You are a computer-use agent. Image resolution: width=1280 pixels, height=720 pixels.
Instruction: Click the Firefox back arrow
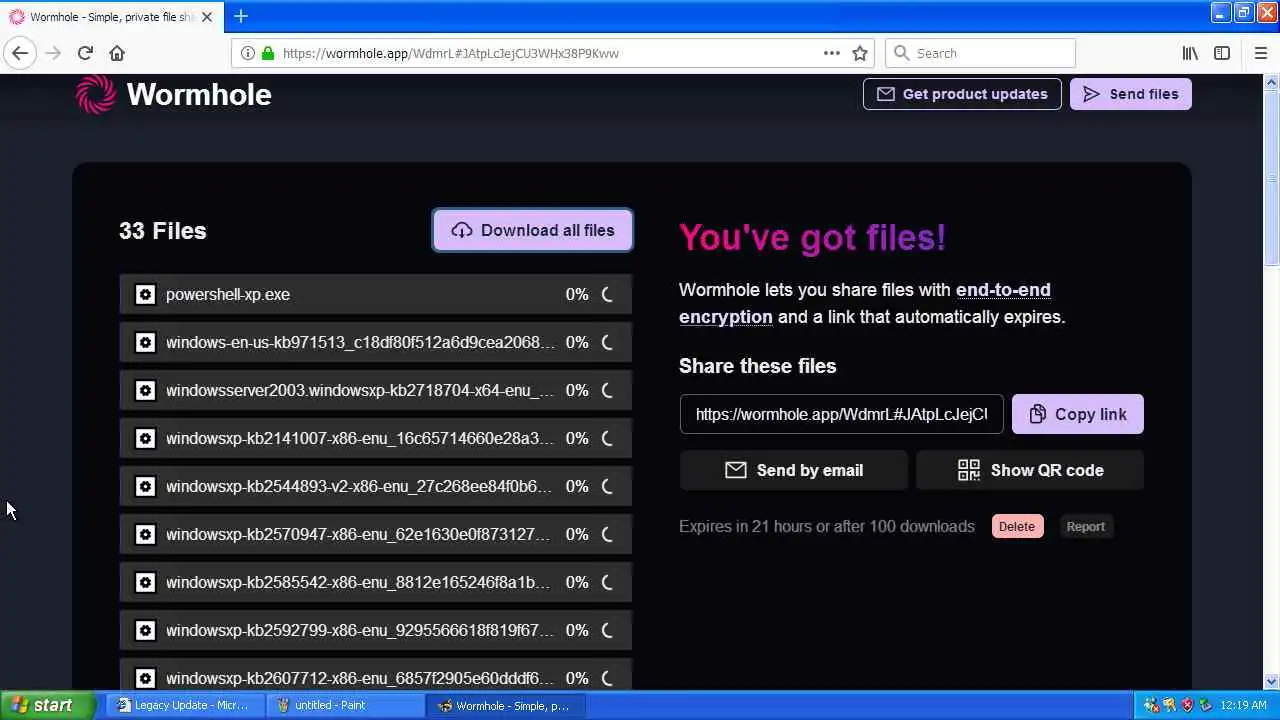20,53
